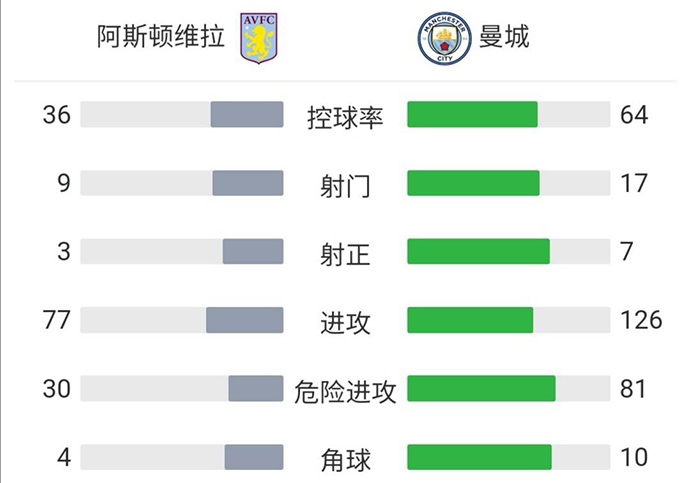This screenshot has height=483, width=690.
Task: Click Aston Villa's gray 射正 bar
Action: point(253,251)
